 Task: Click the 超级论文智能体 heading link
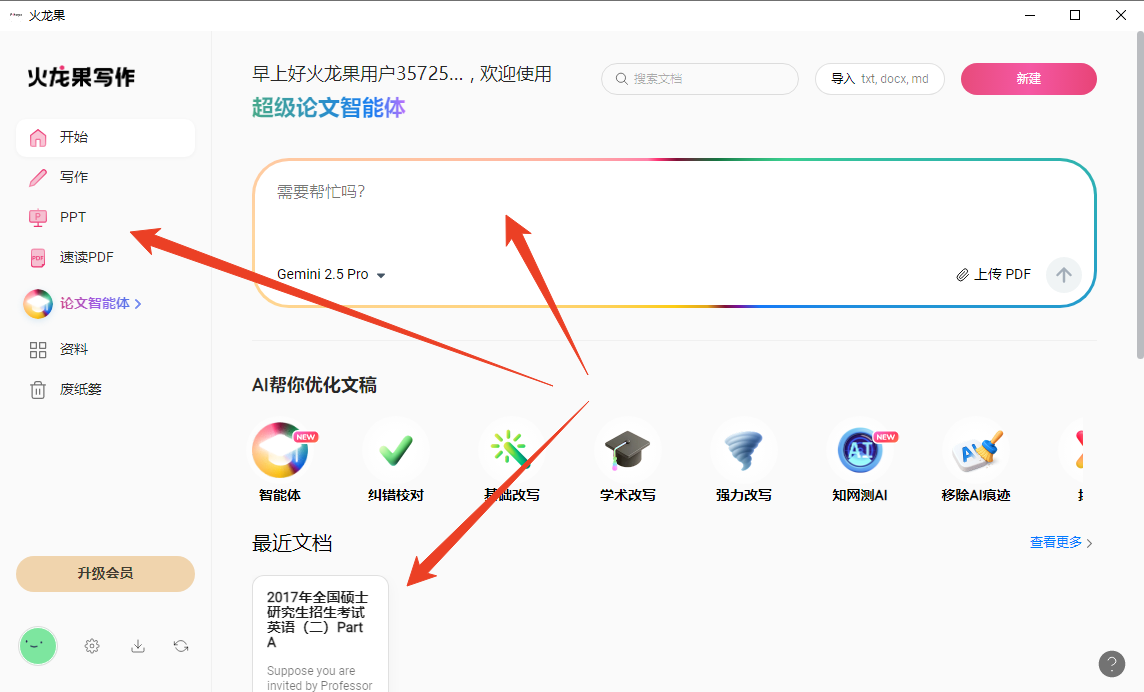click(328, 108)
